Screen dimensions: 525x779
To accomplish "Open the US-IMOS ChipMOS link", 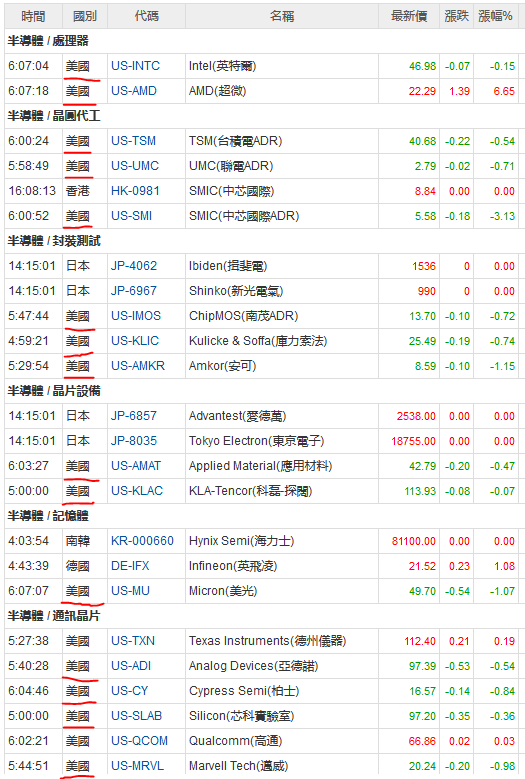I will (x=136, y=316).
